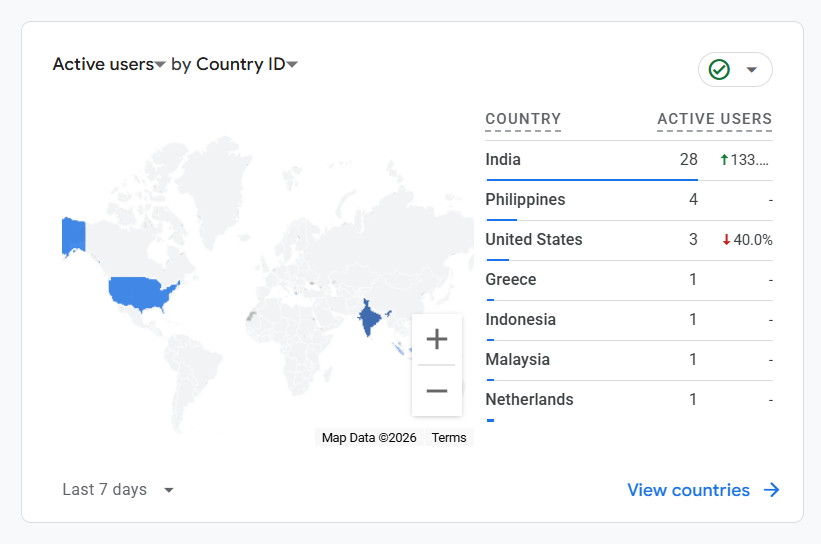821x544 pixels.
Task: Click India's green up-arrow percent change
Action: point(744,160)
